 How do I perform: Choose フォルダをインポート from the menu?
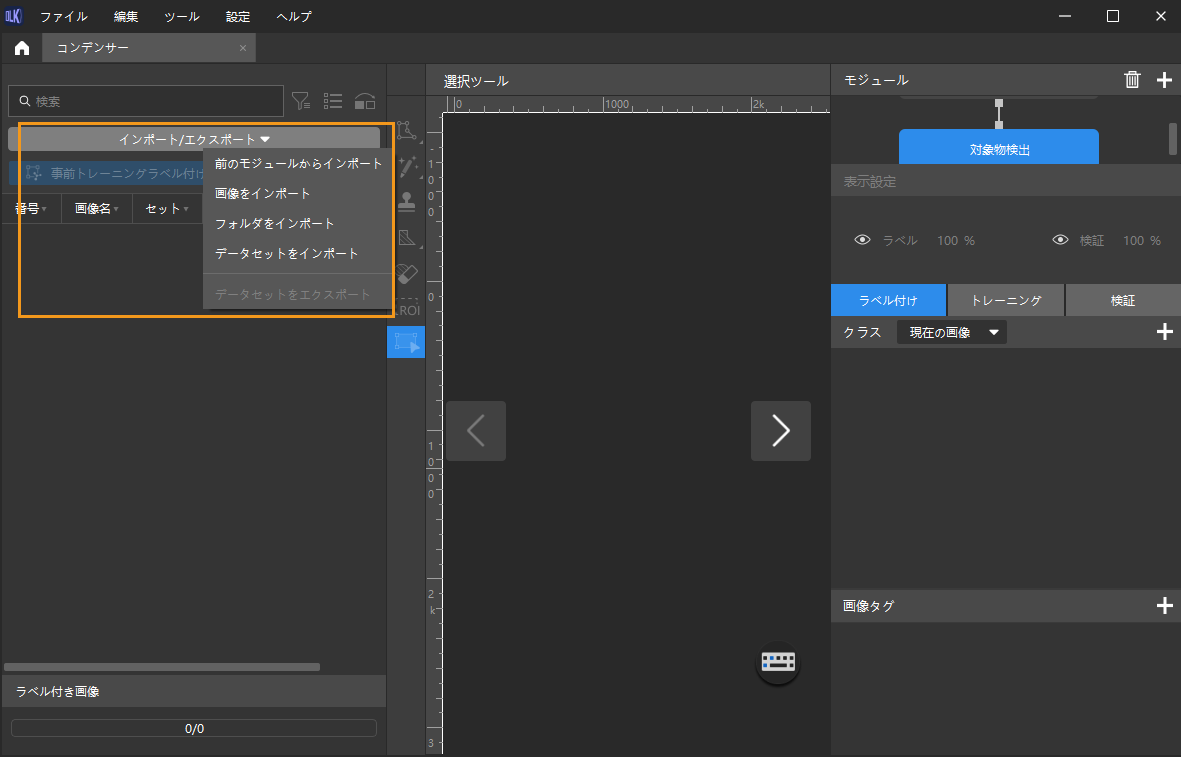coord(275,224)
